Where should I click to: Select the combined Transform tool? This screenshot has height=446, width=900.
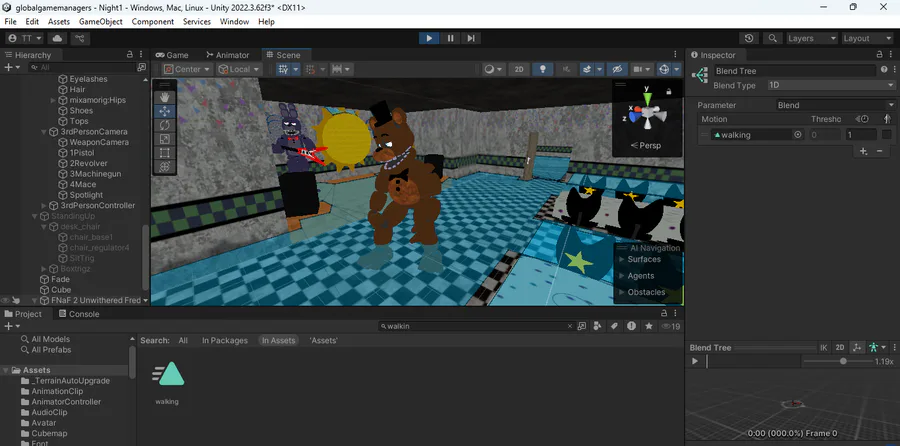[164, 166]
